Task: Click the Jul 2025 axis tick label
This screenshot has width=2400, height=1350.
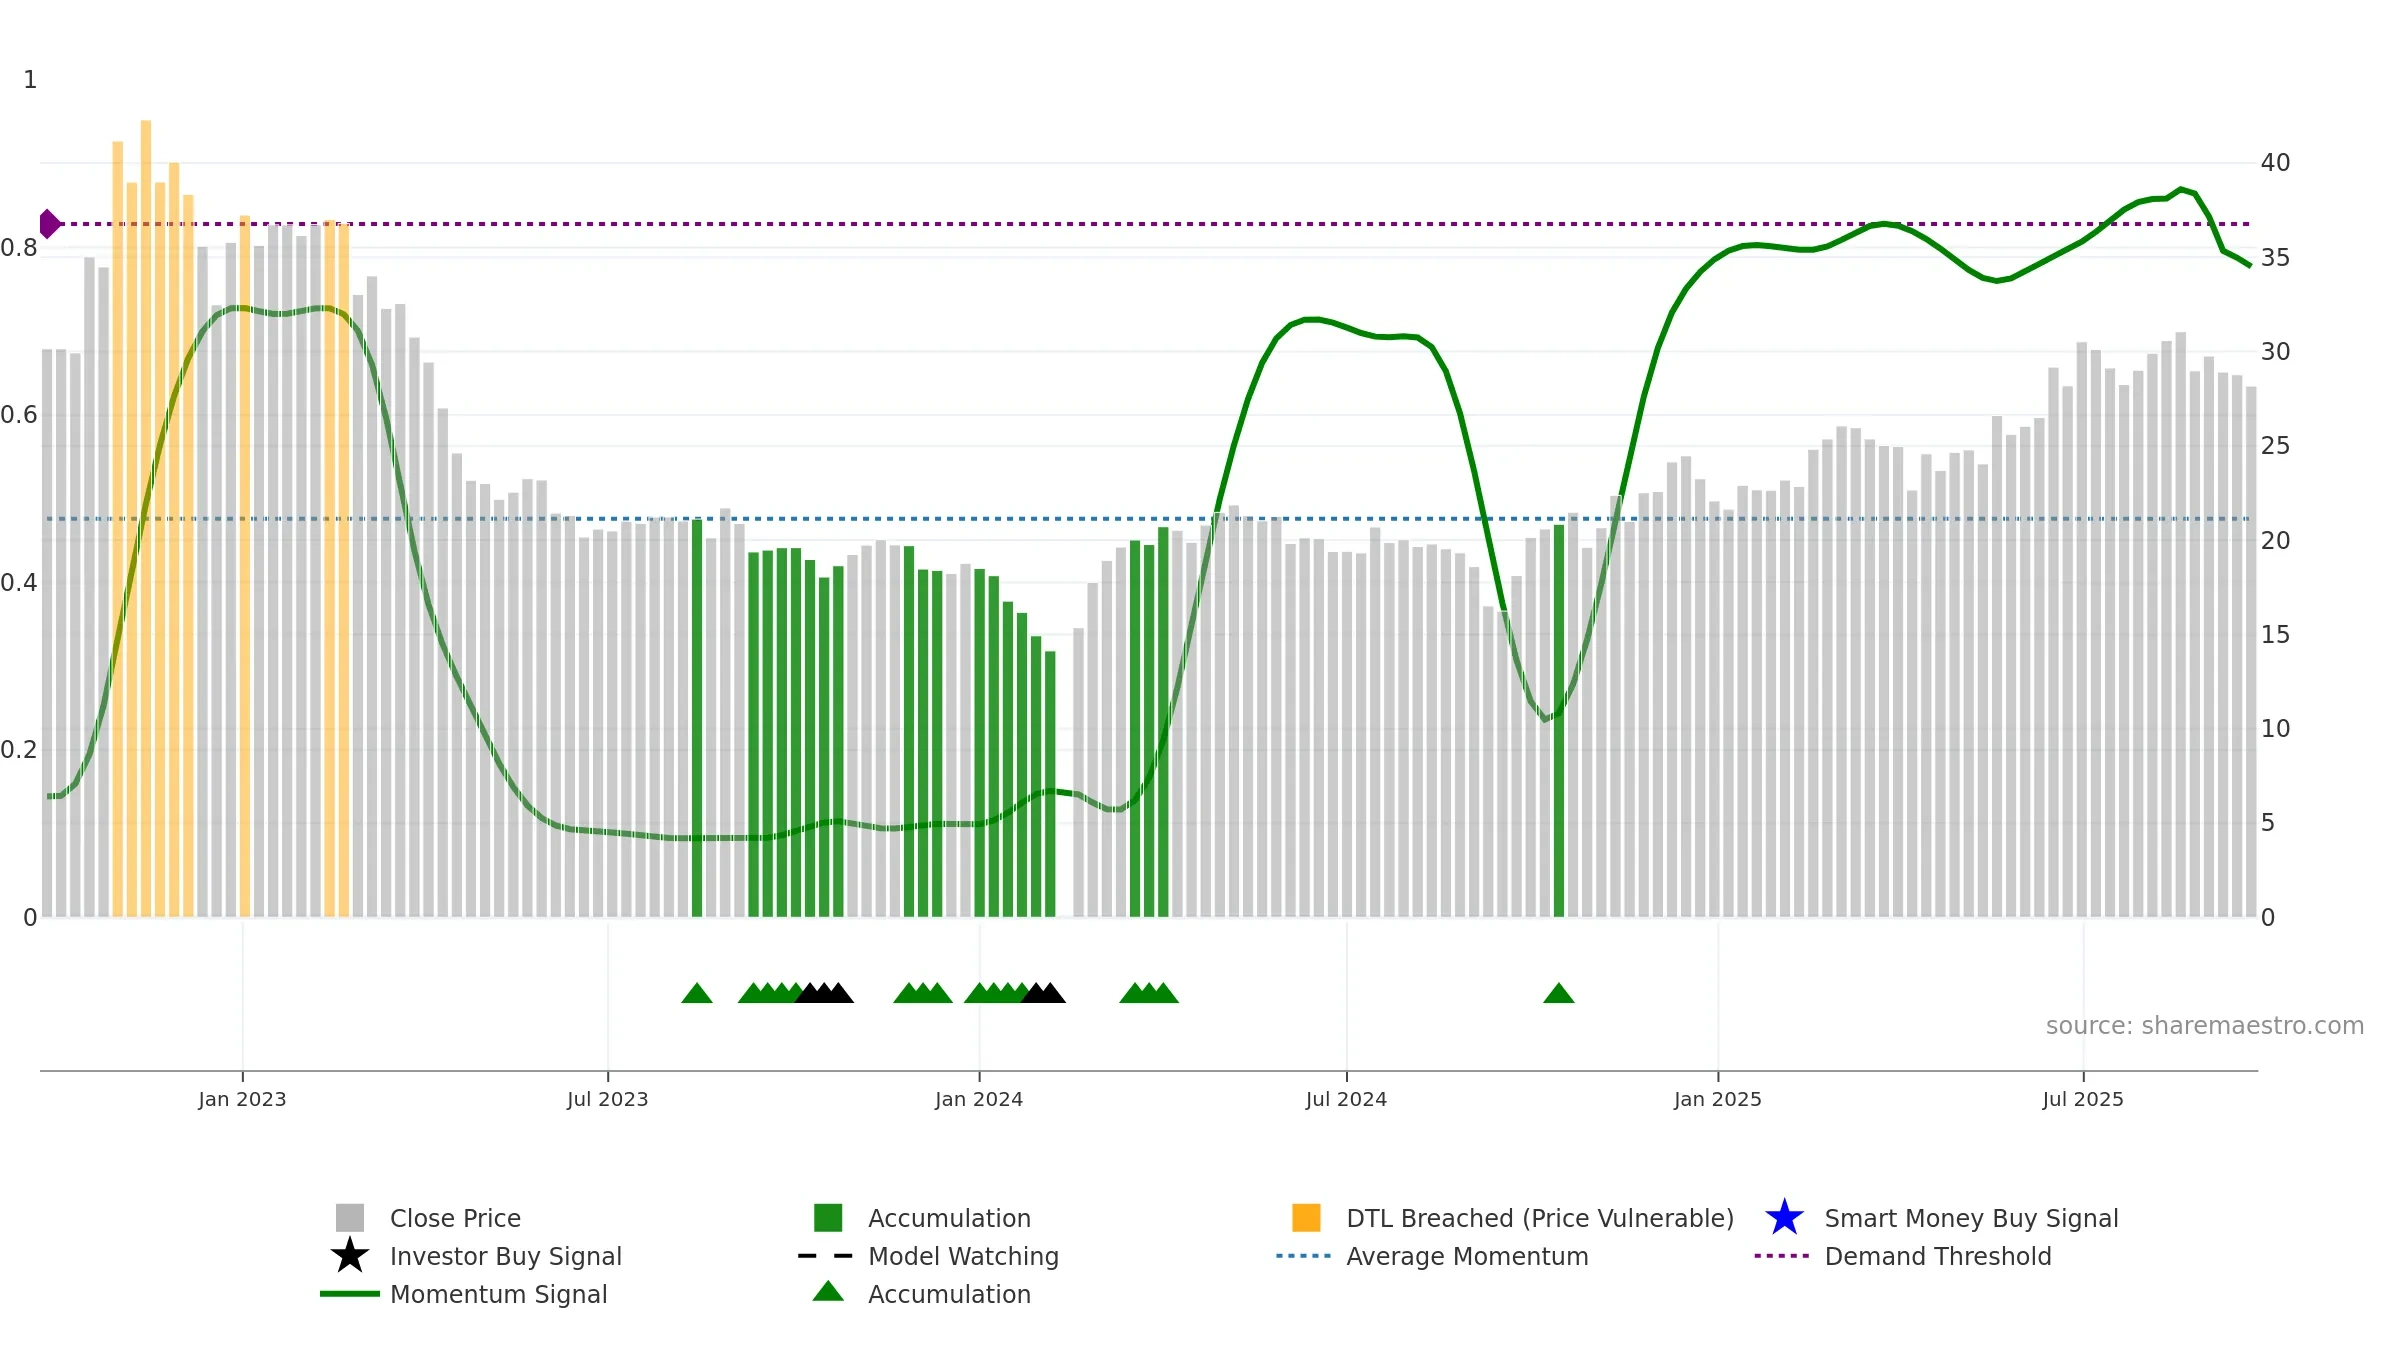Action: [2083, 1099]
